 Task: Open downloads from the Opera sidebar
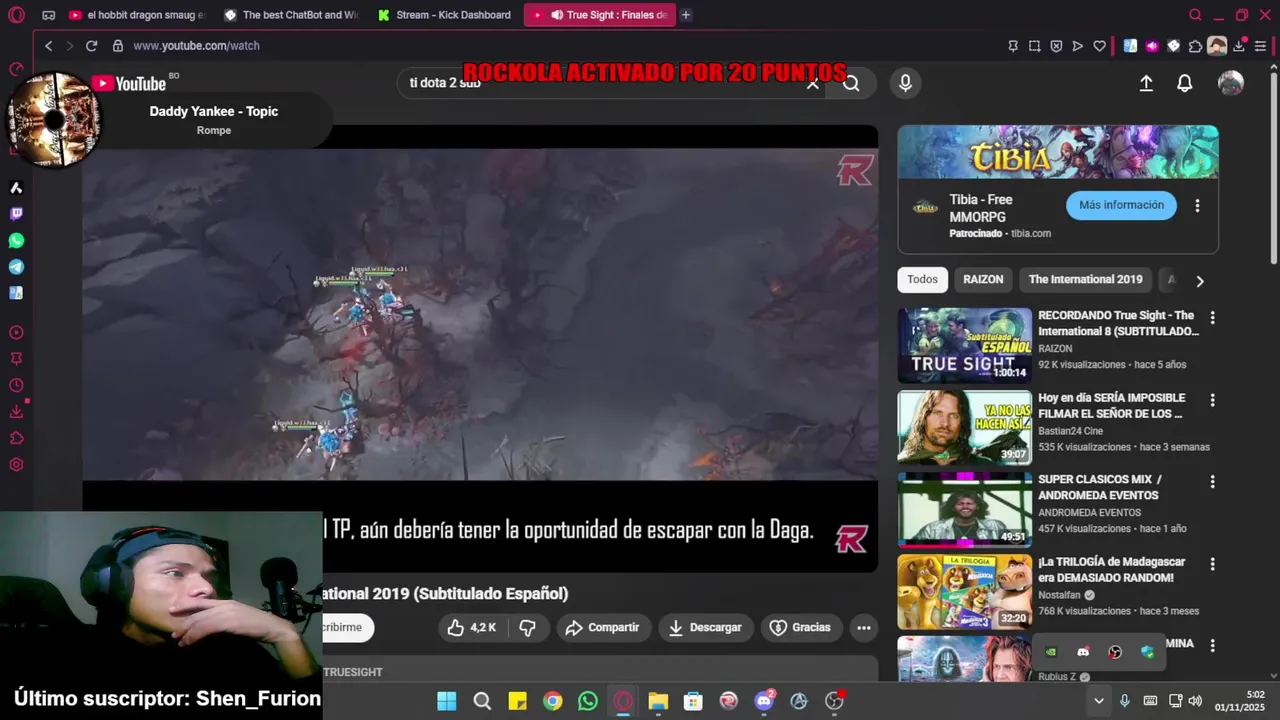click(16, 412)
